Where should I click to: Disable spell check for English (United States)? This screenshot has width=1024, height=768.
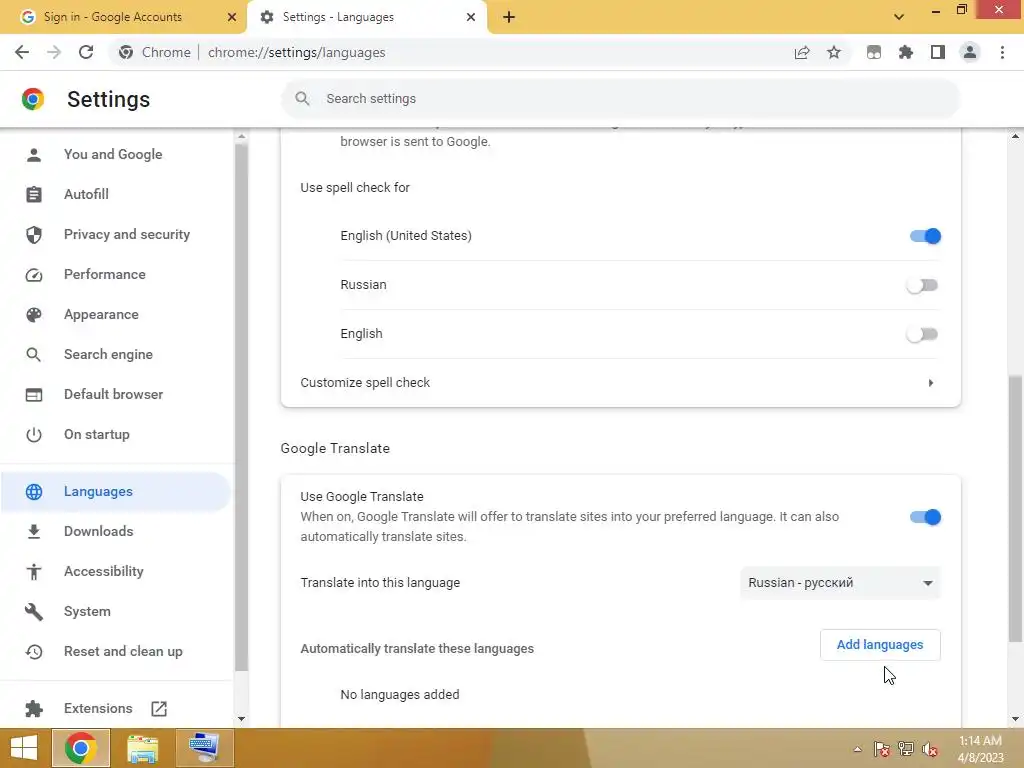[925, 236]
